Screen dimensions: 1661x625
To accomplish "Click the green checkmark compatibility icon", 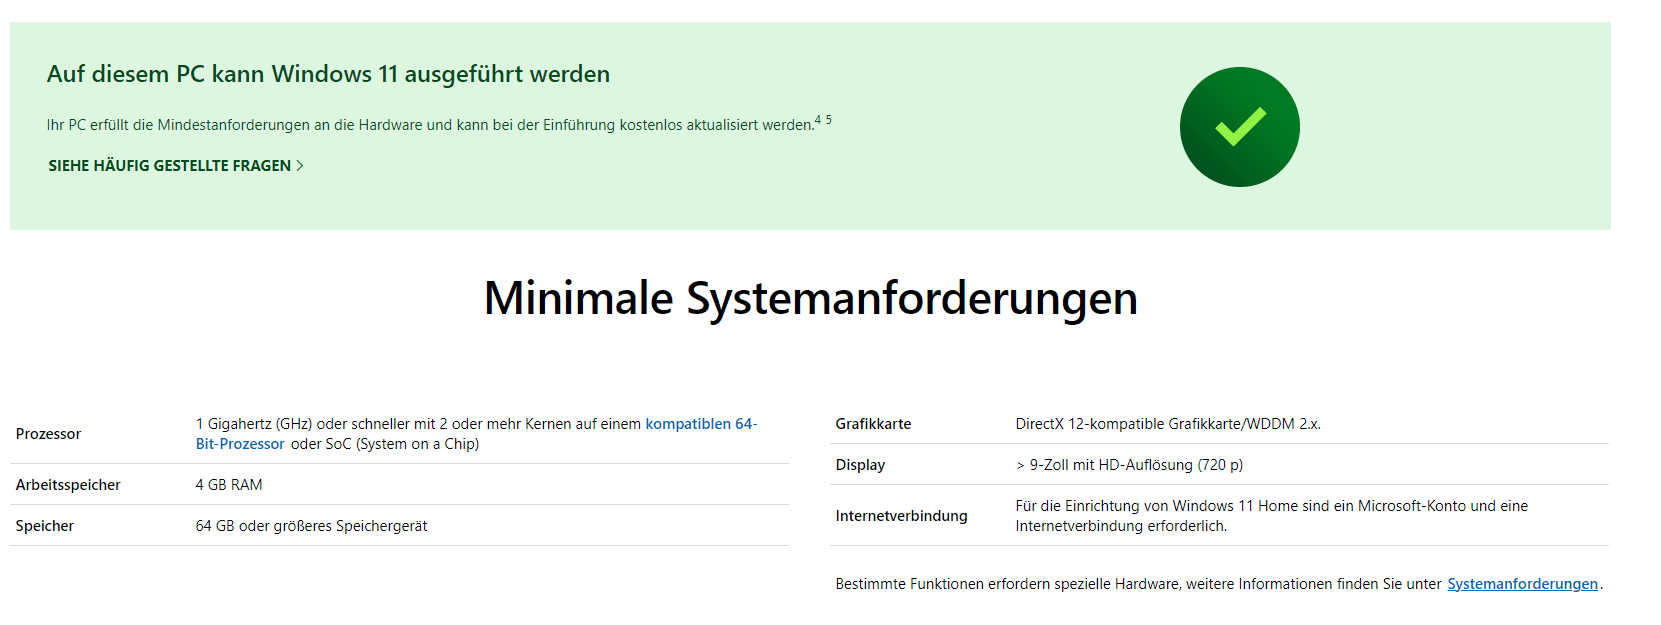I will [1239, 127].
